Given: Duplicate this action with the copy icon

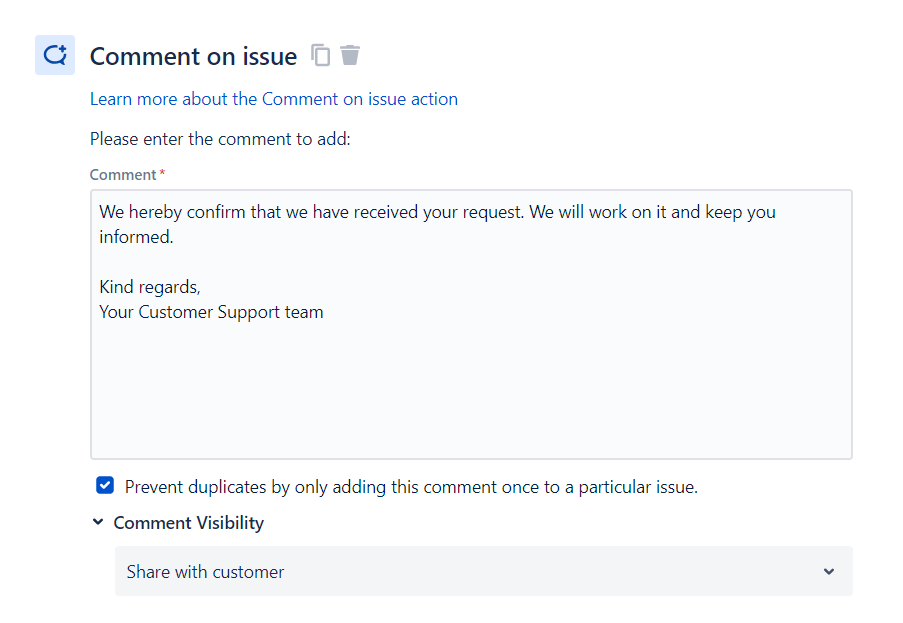Looking at the screenshot, I should point(320,55).
